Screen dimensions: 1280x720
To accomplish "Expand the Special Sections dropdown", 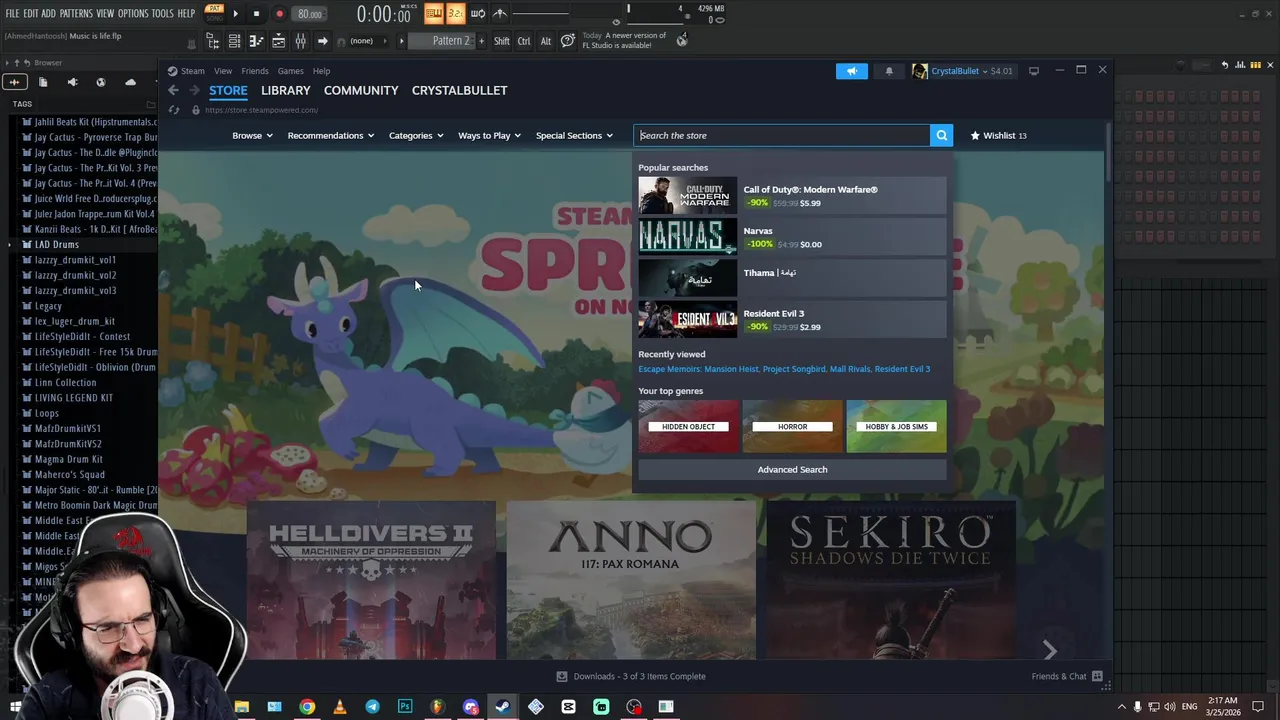I will point(574,135).
